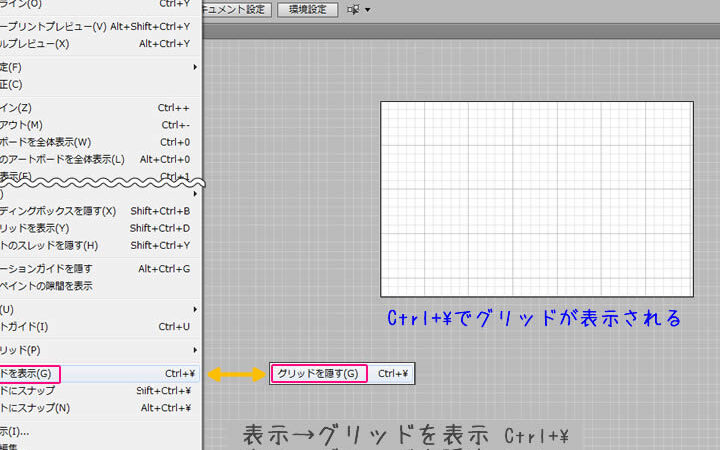This screenshot has height=450, width=720.
Task: Enable ドにスナップ Shift+Ctrl+¥
Action: [100, 391]
